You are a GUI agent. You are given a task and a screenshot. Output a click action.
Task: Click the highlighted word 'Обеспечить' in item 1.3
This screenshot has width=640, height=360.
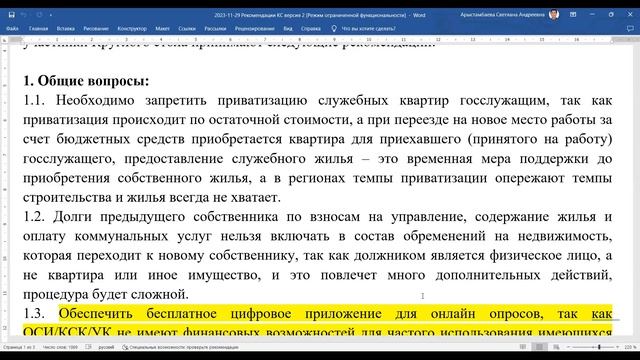96,314
